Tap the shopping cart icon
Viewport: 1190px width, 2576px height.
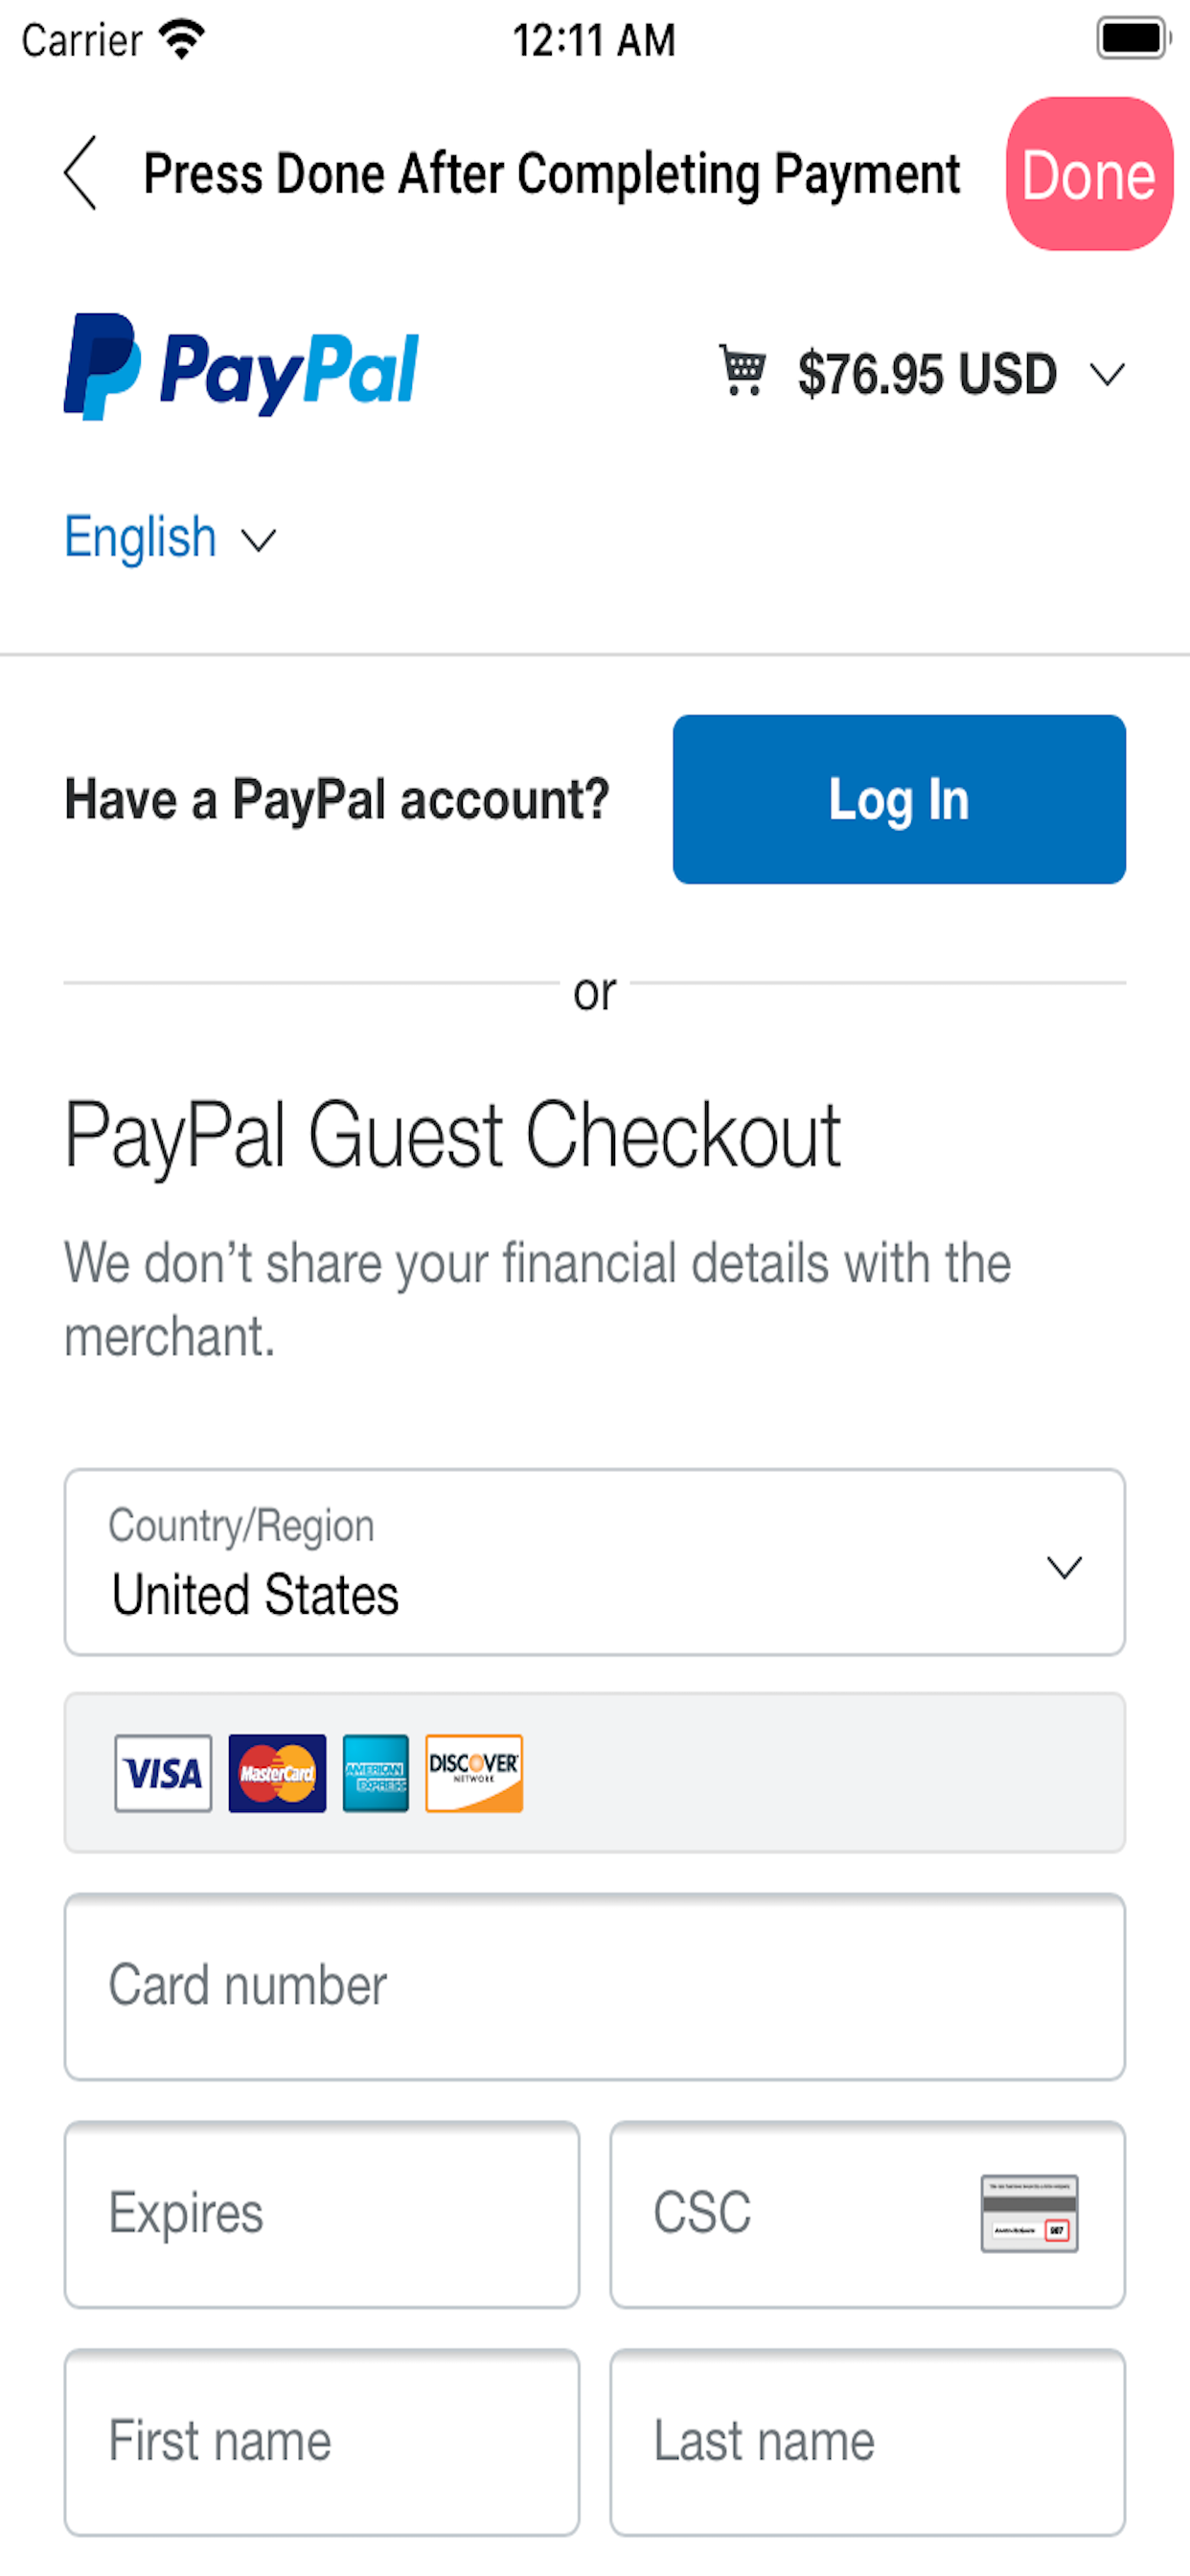(x=742, y=370)
